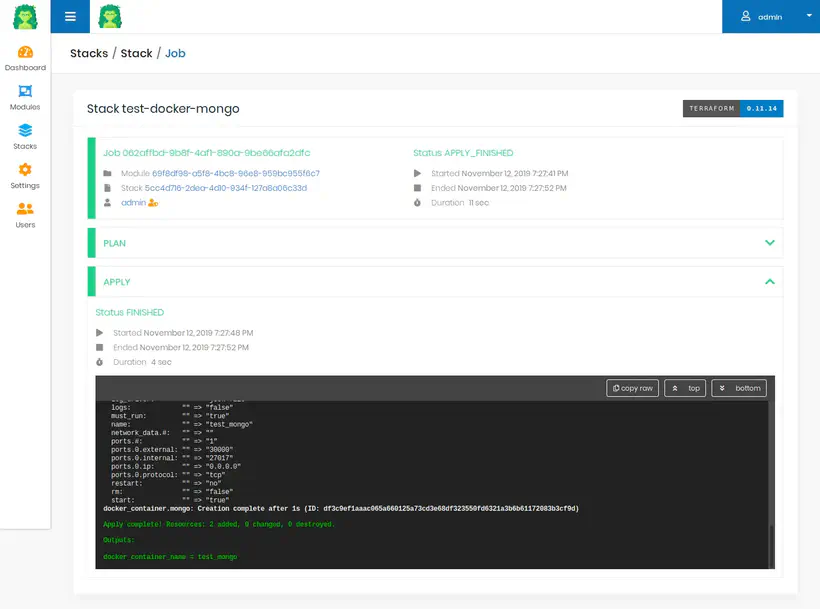The width and height of the screenshot is (820, 609).
Task: Navigate to Stacks breadcrumb
Action: [x=89, y=53]
